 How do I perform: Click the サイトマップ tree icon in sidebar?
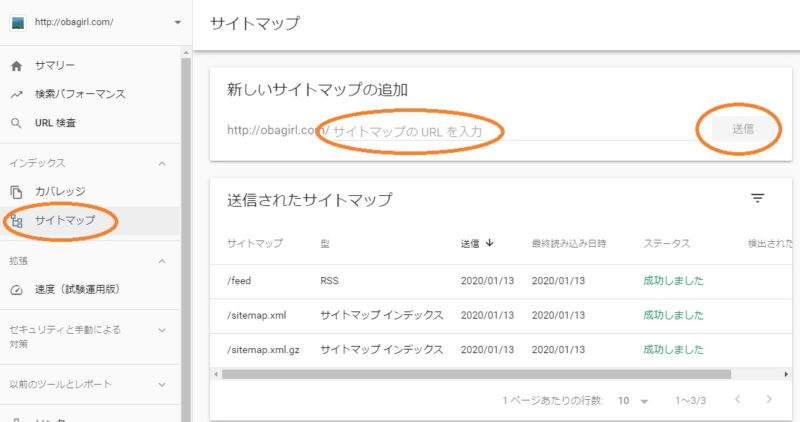[16, 221]
